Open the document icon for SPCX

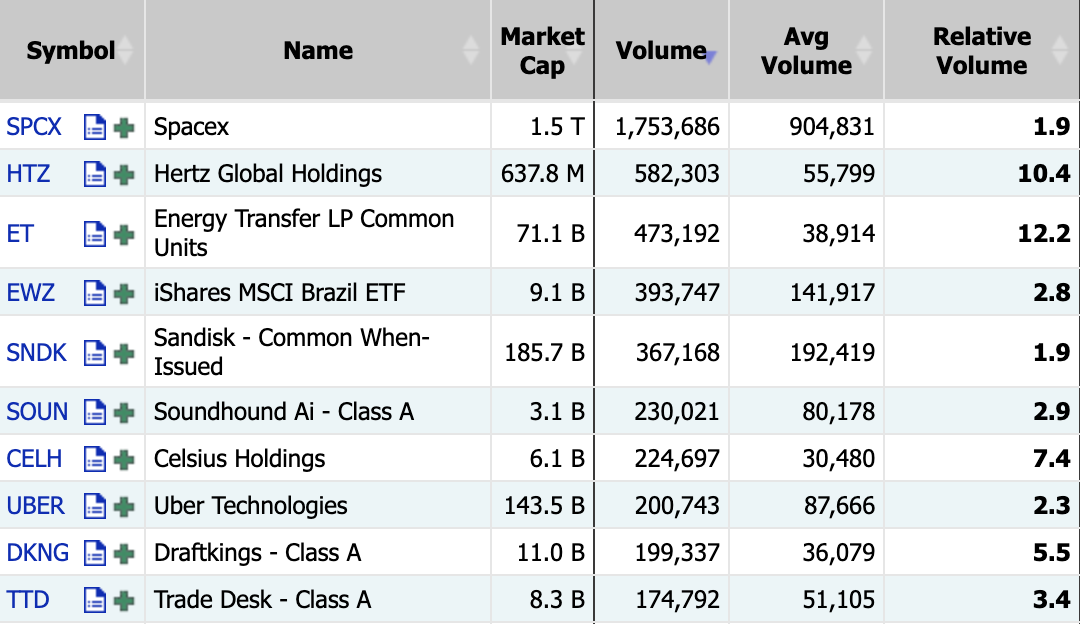click(94, 127)
